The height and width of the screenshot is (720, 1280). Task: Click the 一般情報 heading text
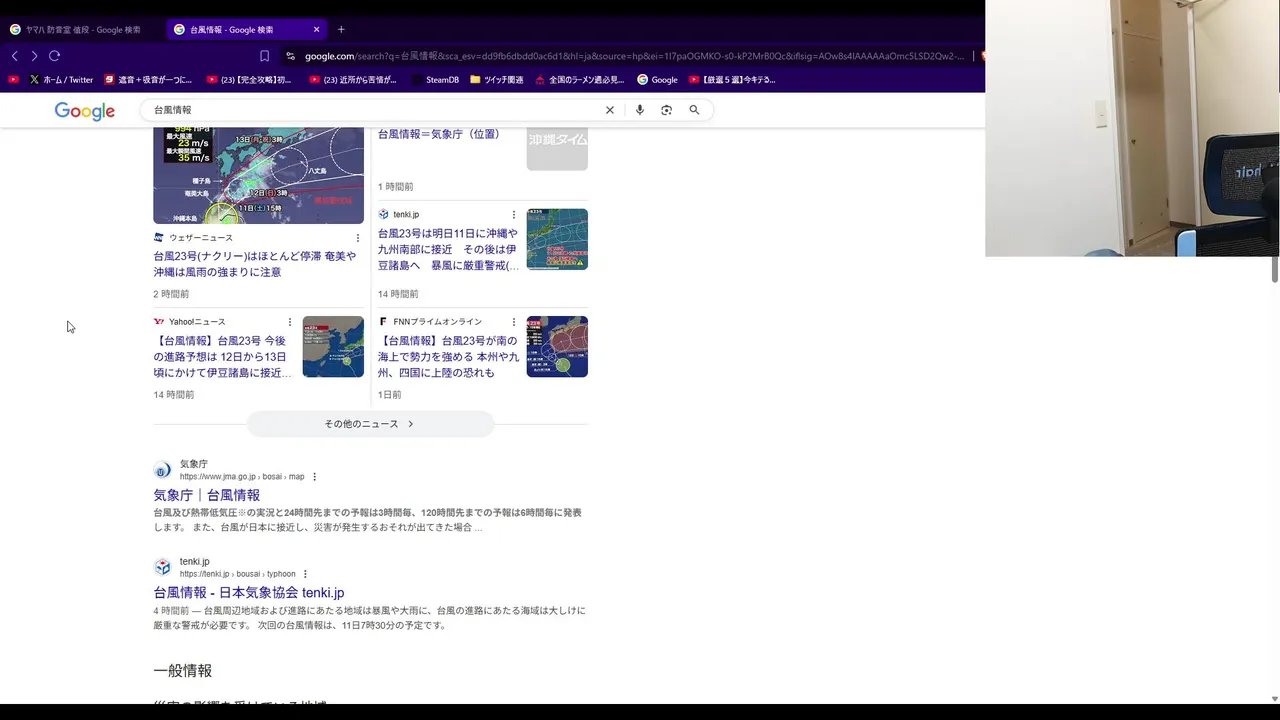point(183,671)
